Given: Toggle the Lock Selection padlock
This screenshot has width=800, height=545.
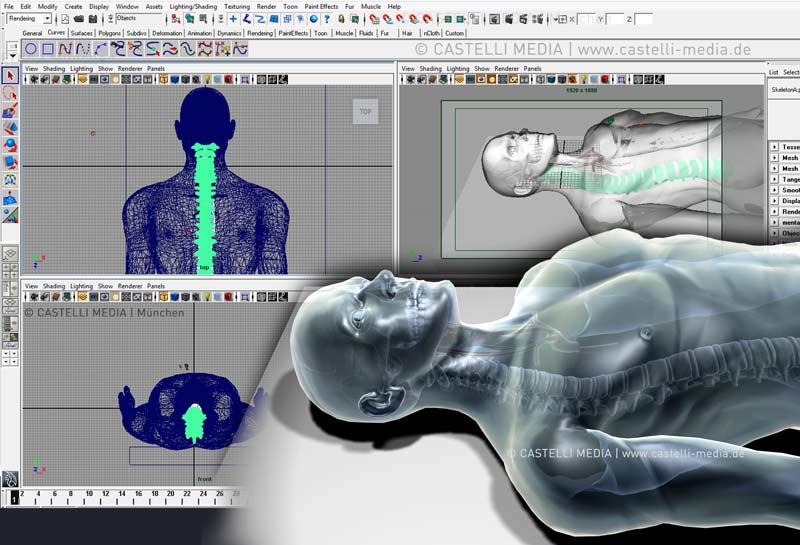Looking at the screenshot, I should (x=341, y=19).
